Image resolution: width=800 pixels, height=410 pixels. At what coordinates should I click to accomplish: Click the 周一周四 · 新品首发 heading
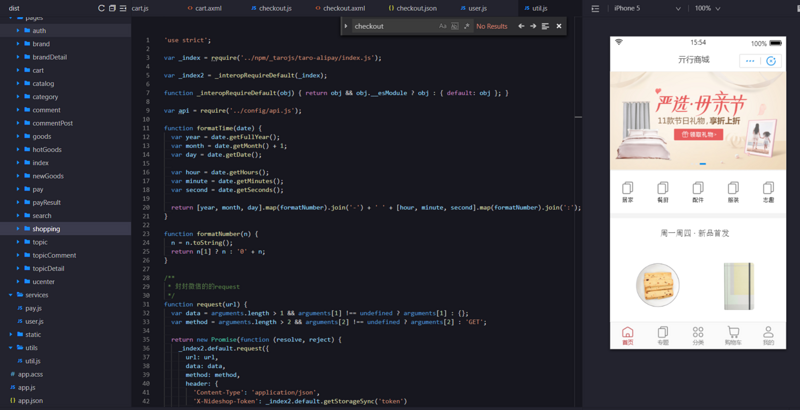(694, 233)
